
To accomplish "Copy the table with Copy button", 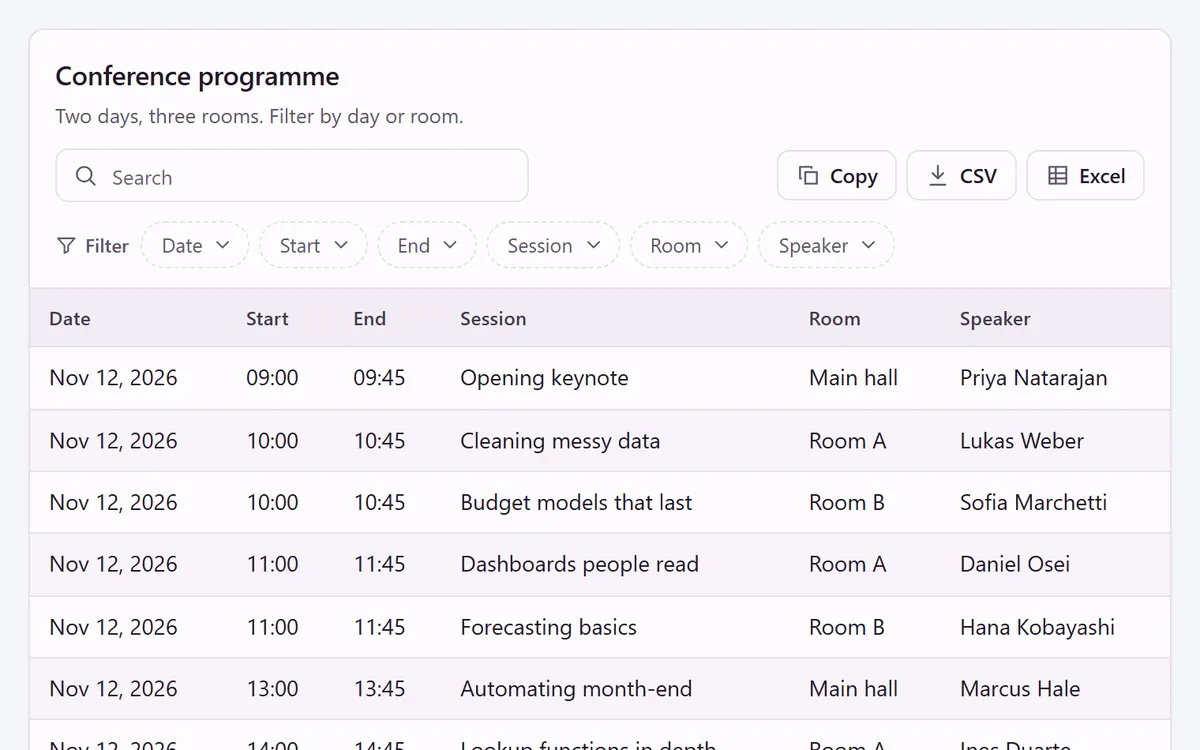I will point(837,176).
